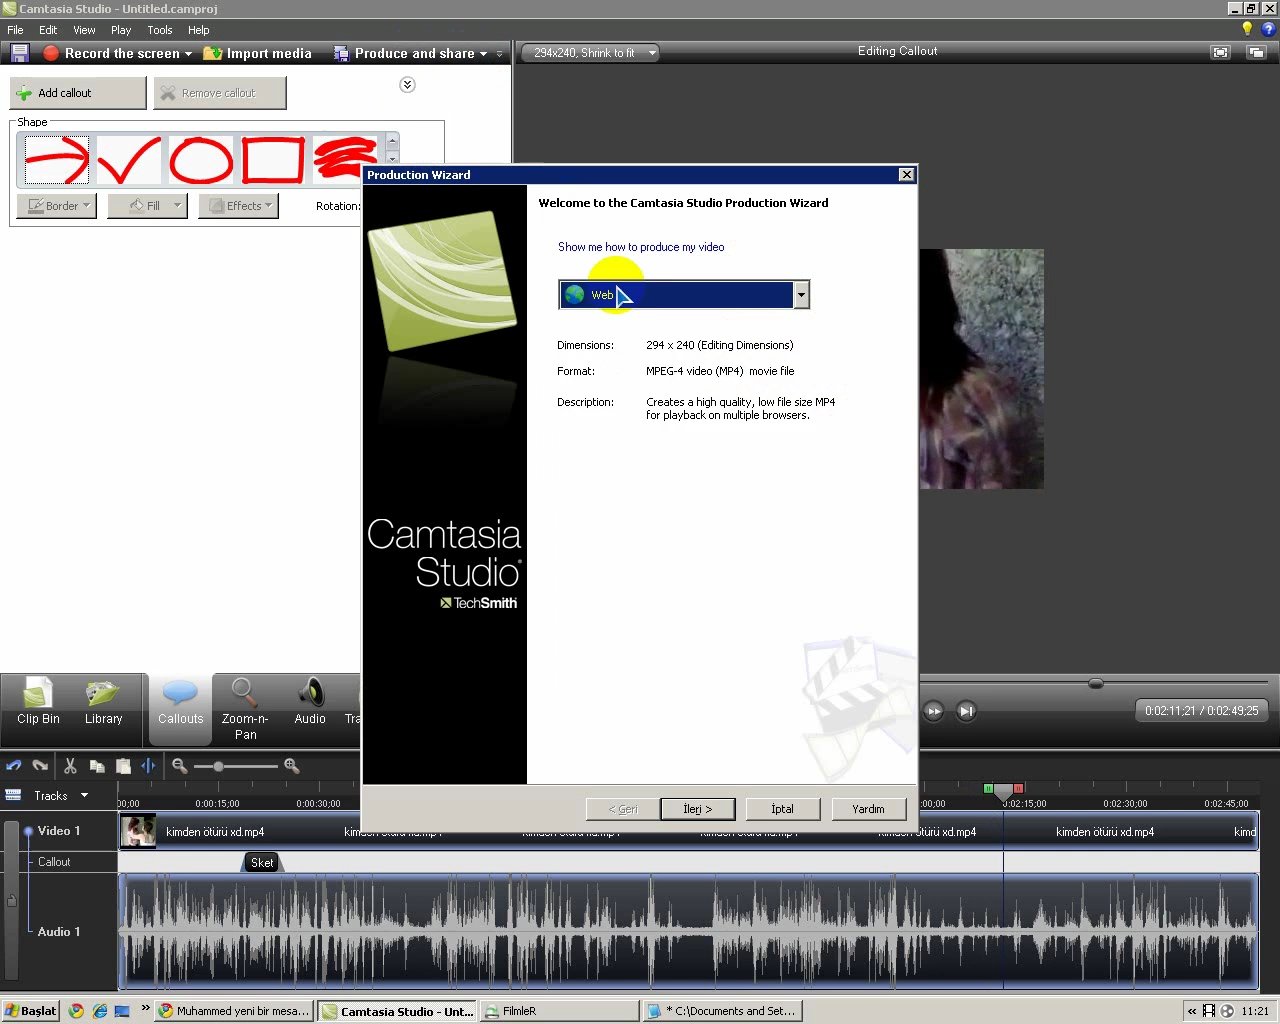Image resolution: width=1280 pixels, height=1024 pixels.
Task: Select the red scribble sketch shape
Action: click(345, 160)
